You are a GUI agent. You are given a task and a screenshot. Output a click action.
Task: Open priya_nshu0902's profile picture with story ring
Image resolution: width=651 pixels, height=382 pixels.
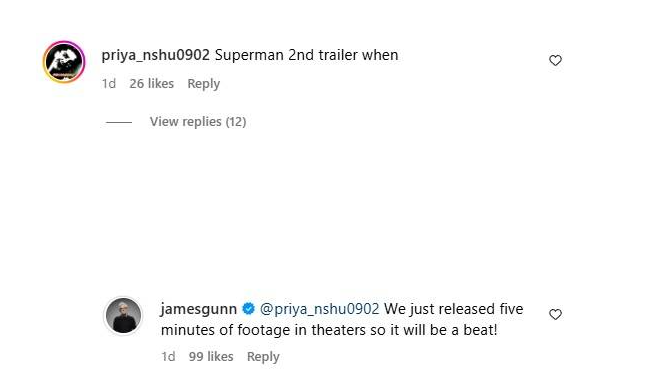click(64, 62)
